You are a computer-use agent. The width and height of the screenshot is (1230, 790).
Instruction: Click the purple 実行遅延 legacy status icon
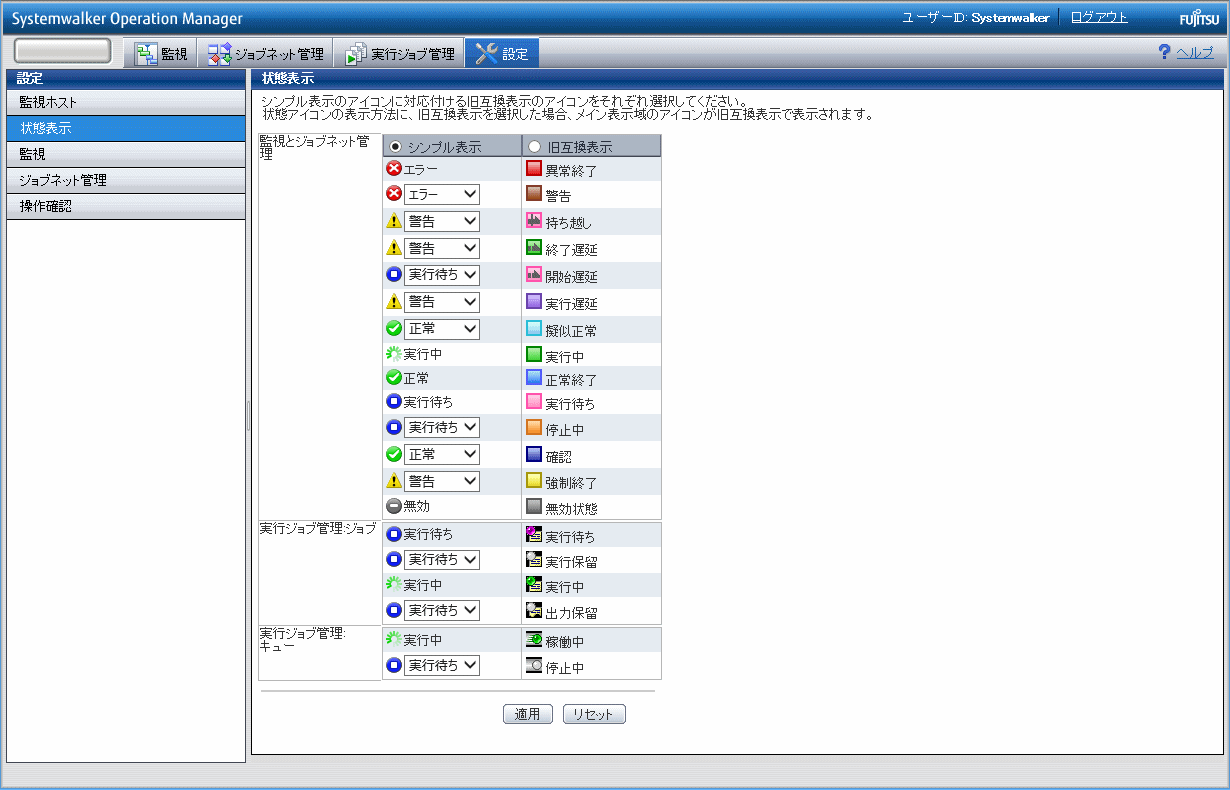(534, 302)
